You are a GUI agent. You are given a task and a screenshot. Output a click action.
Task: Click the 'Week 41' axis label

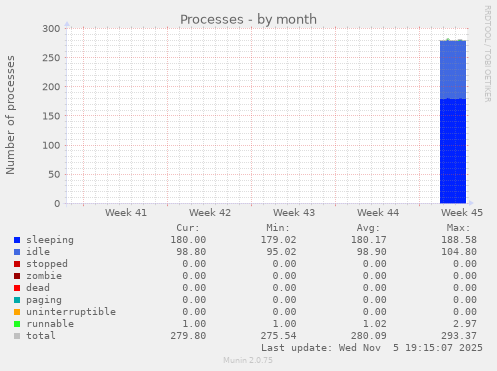(126, 213)
